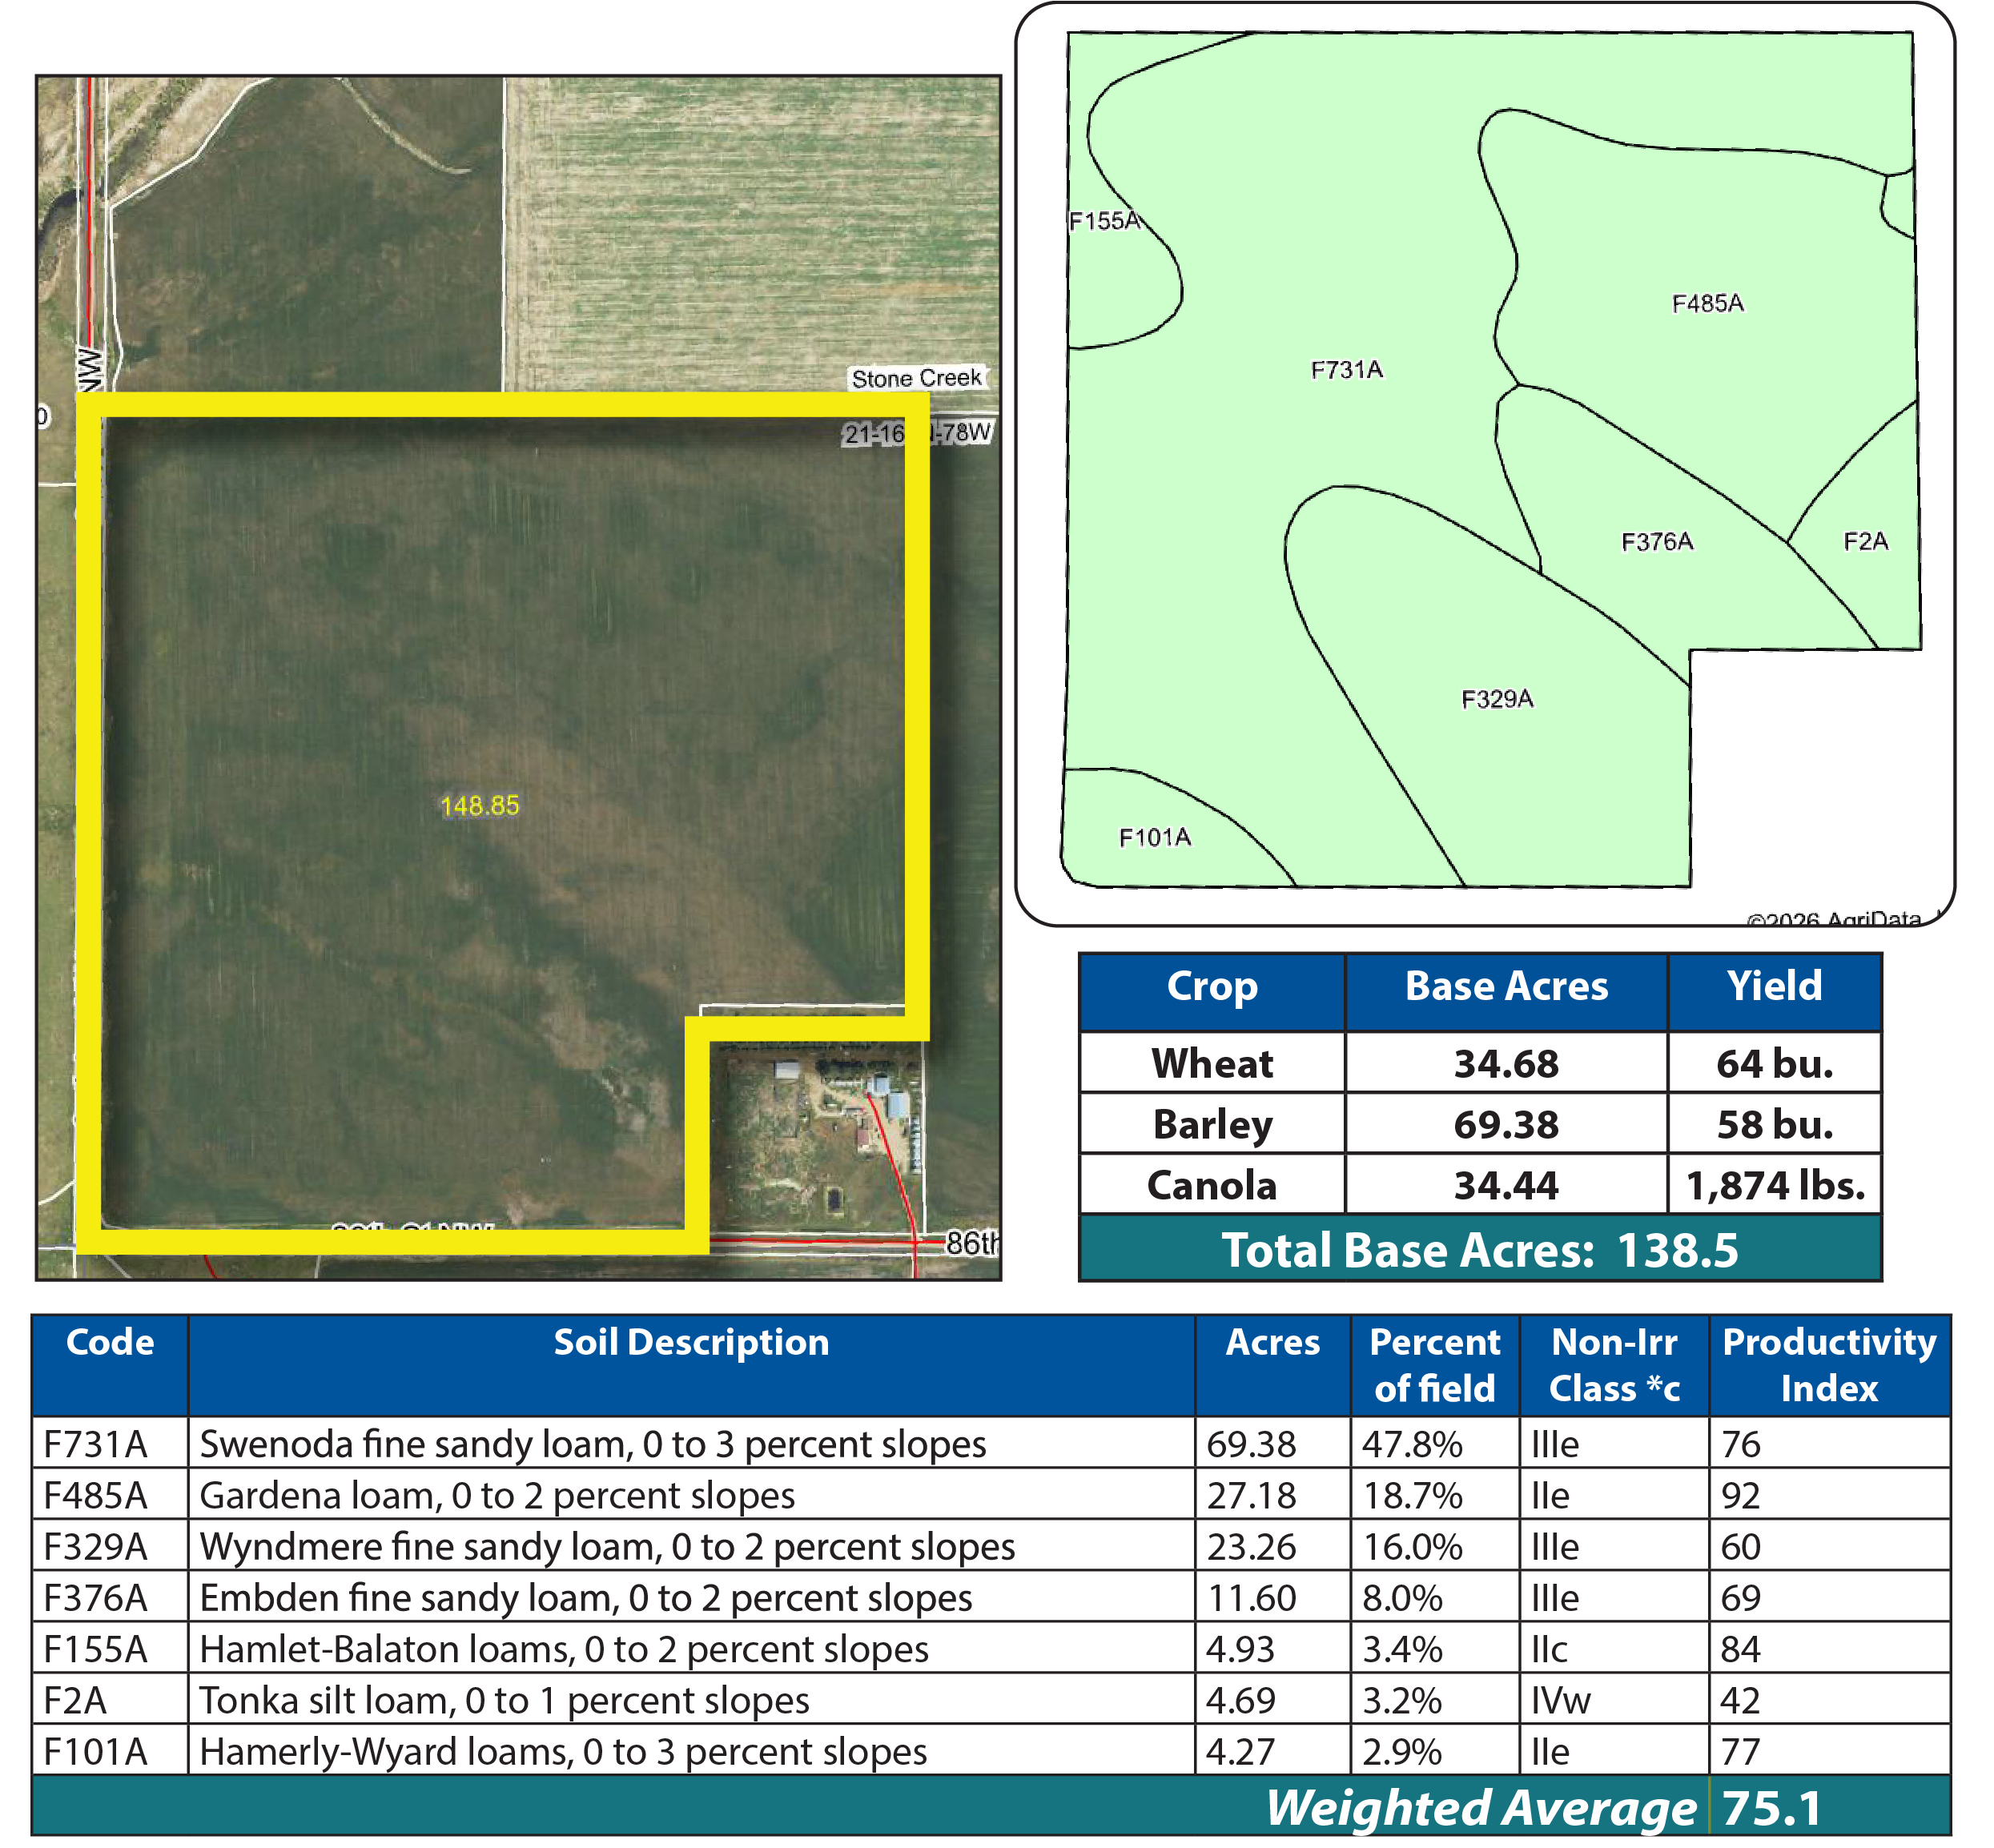Select the F731A soil zone label
The image size is (1994, 1848).
pyautogui.click(x=1346, y=370)
